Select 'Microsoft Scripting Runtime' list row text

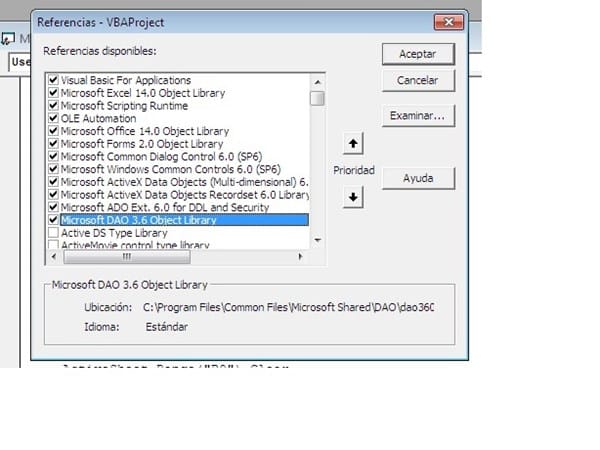124,106
